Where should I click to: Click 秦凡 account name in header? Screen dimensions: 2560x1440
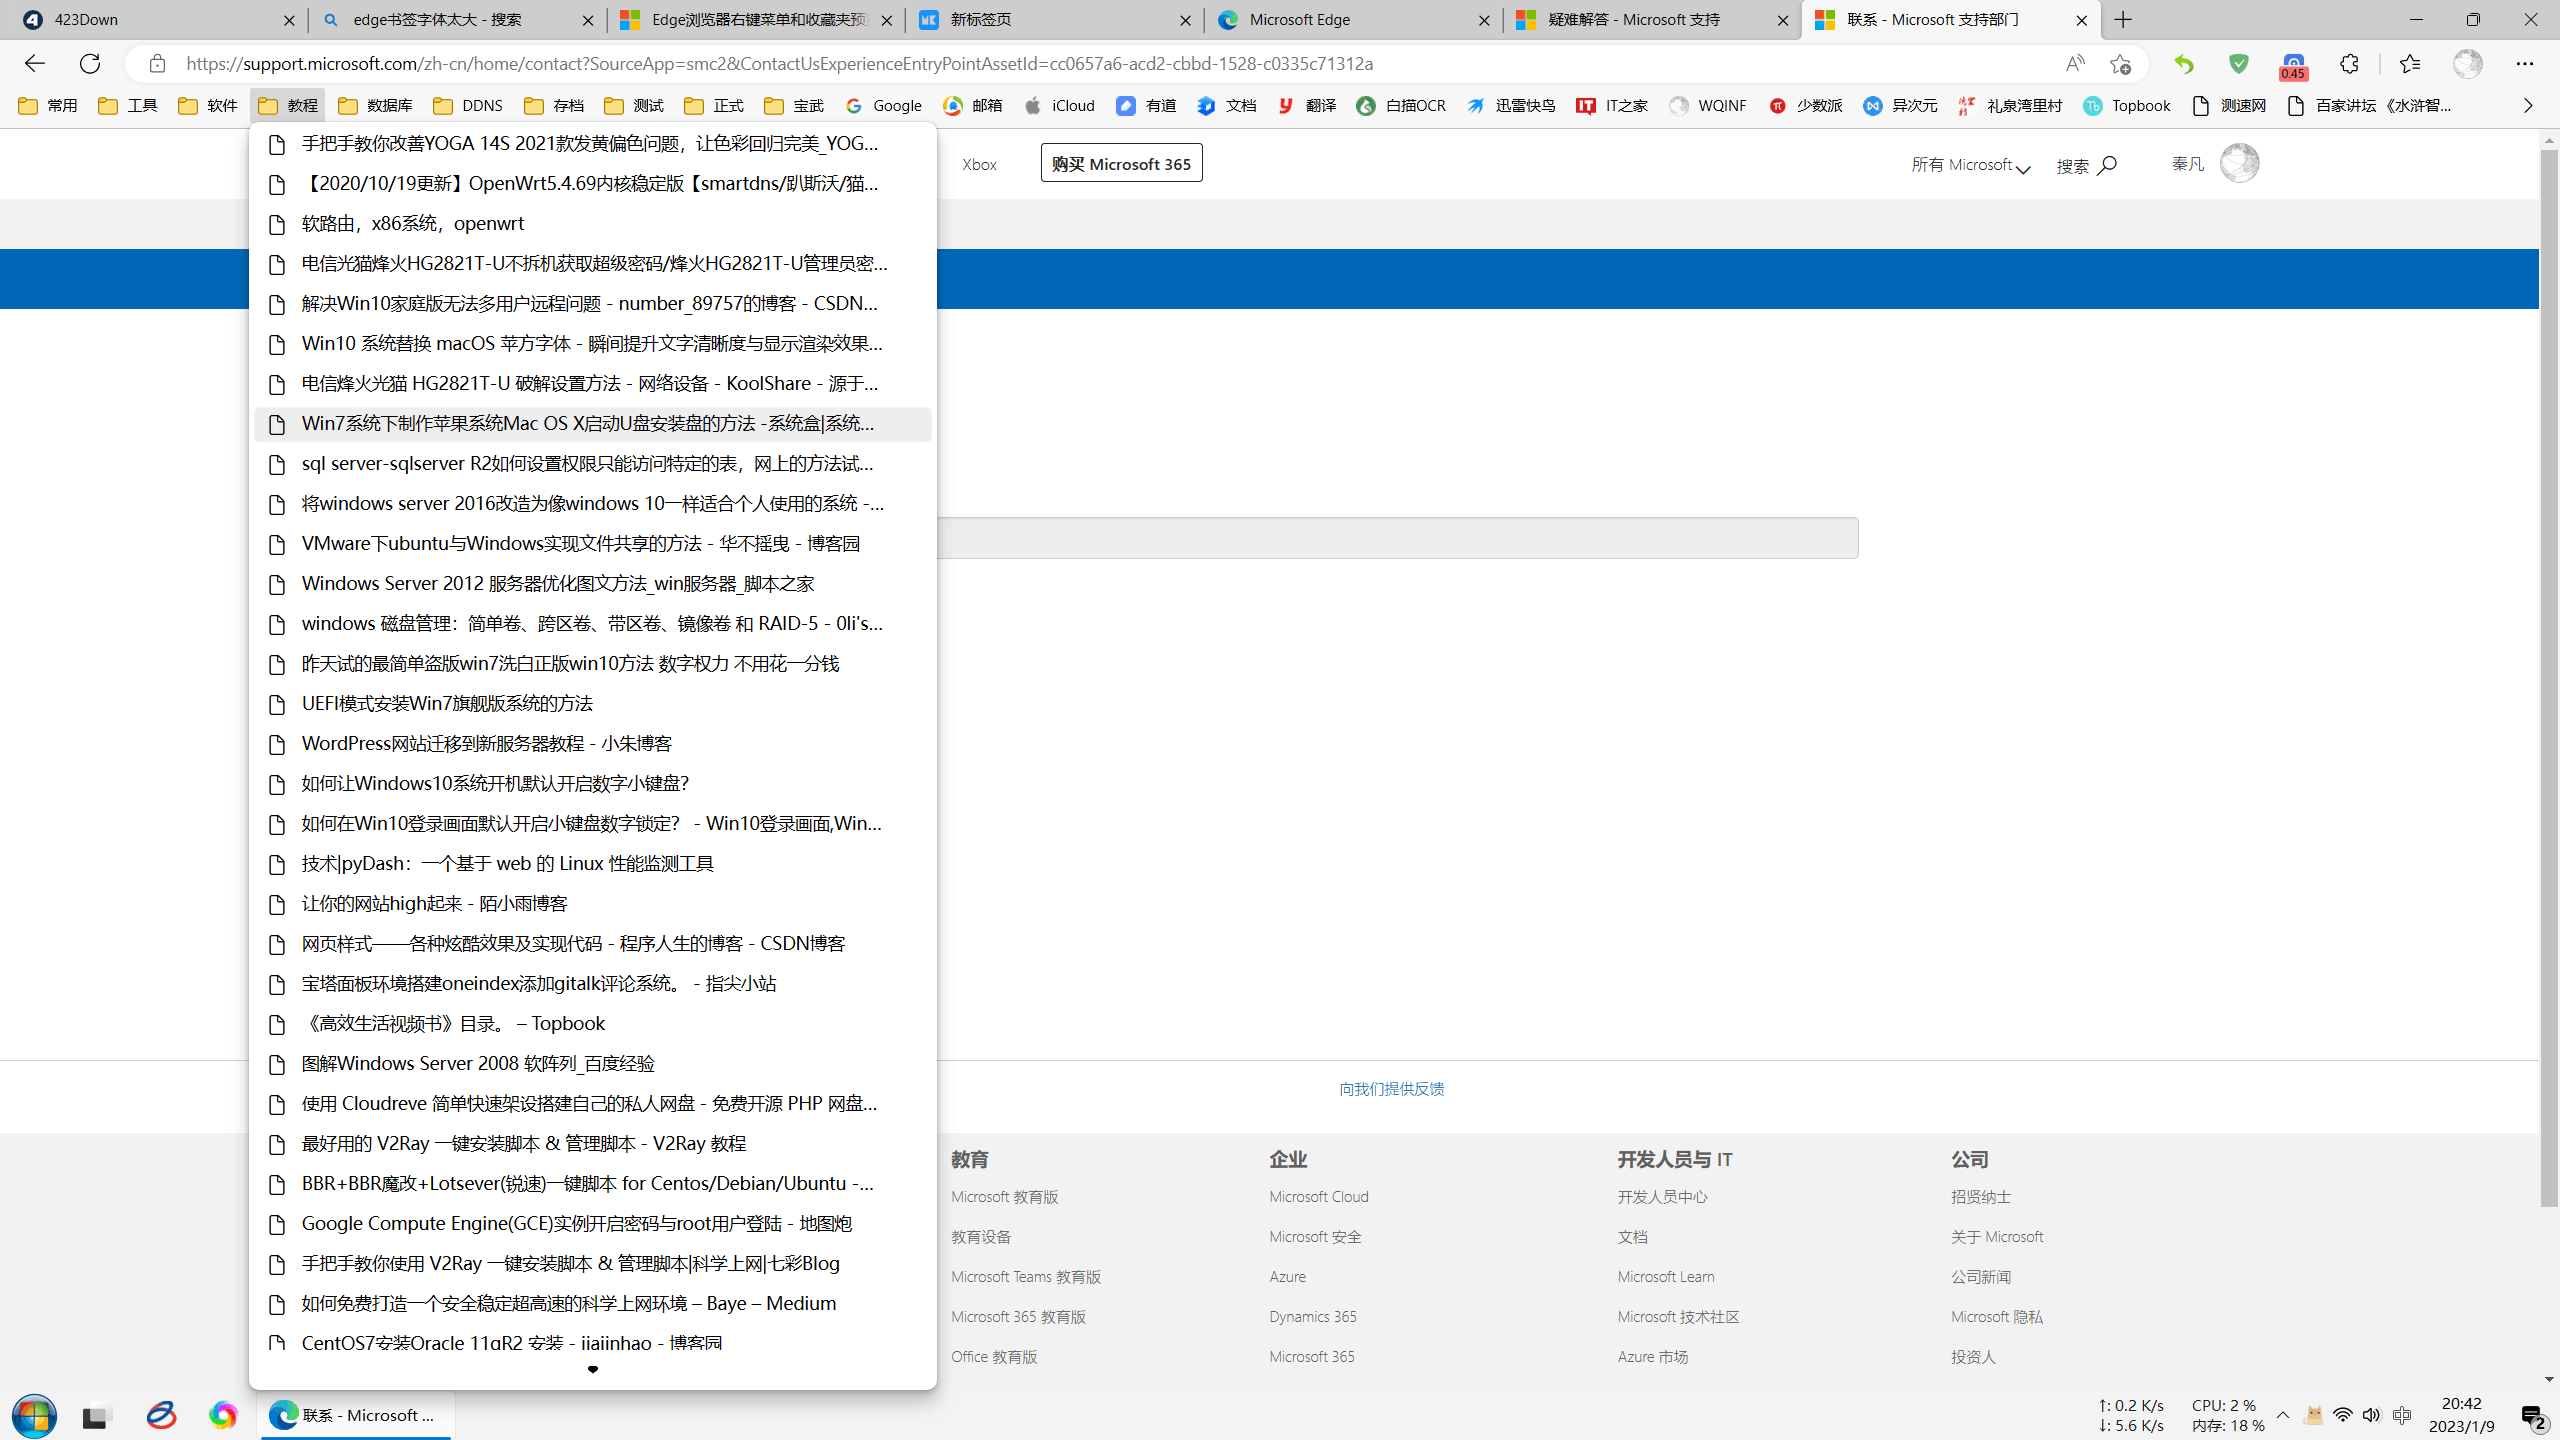2187,164
